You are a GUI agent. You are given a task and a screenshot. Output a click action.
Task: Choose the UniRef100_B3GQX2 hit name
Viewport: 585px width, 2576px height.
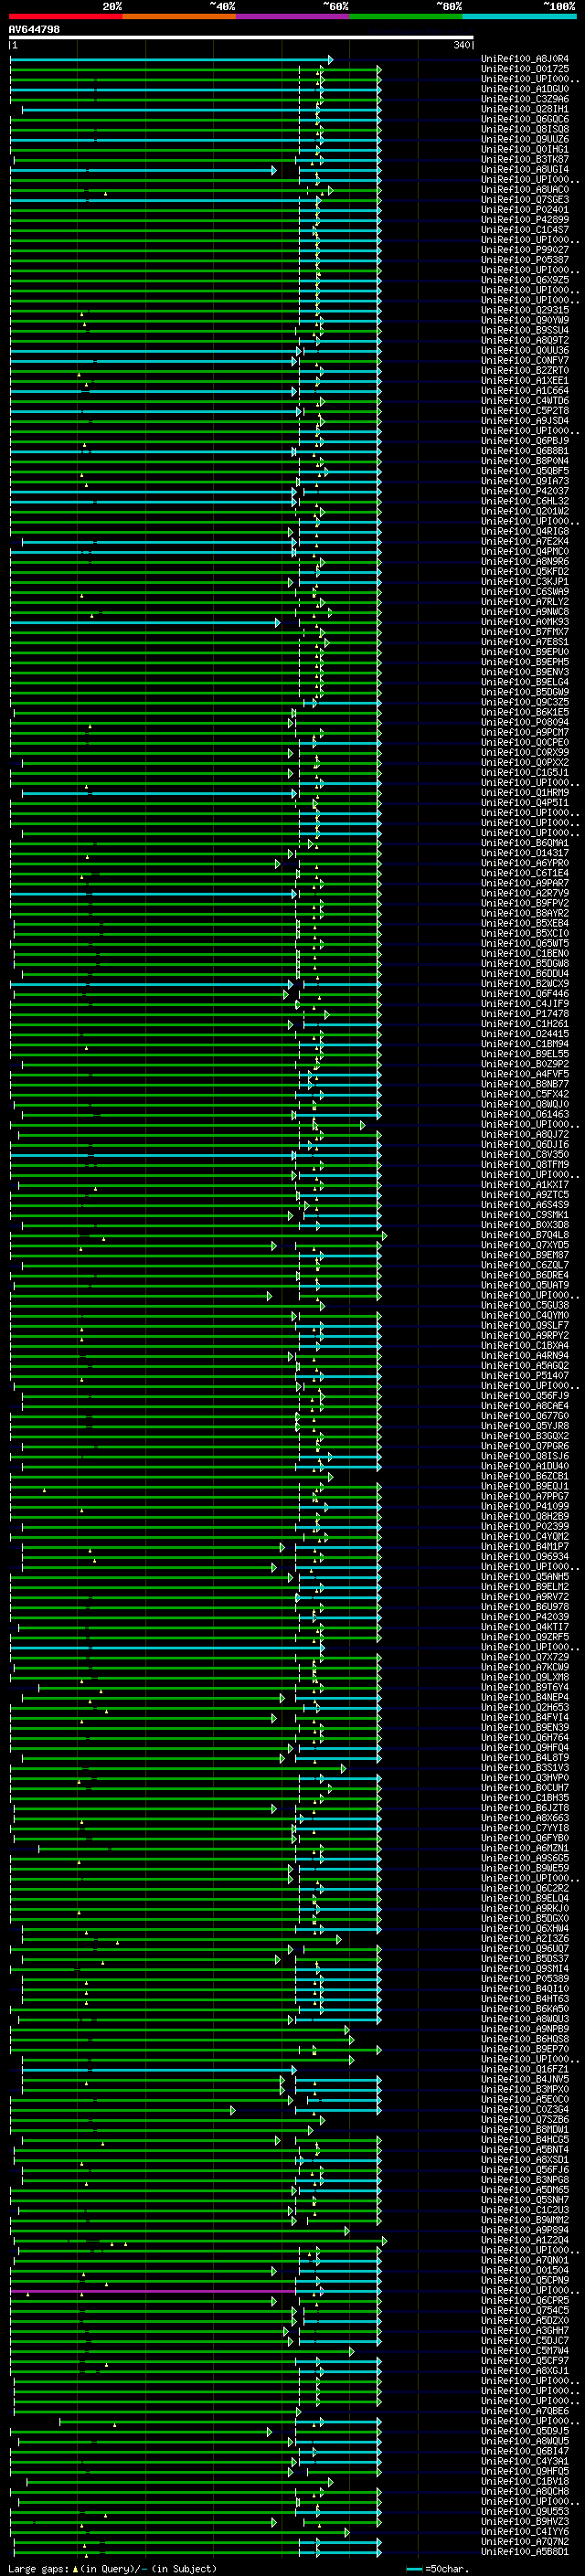(x=525, y=1436)
